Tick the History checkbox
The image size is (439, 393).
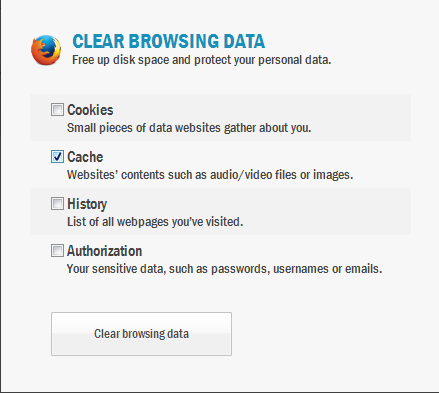[57, 203]
